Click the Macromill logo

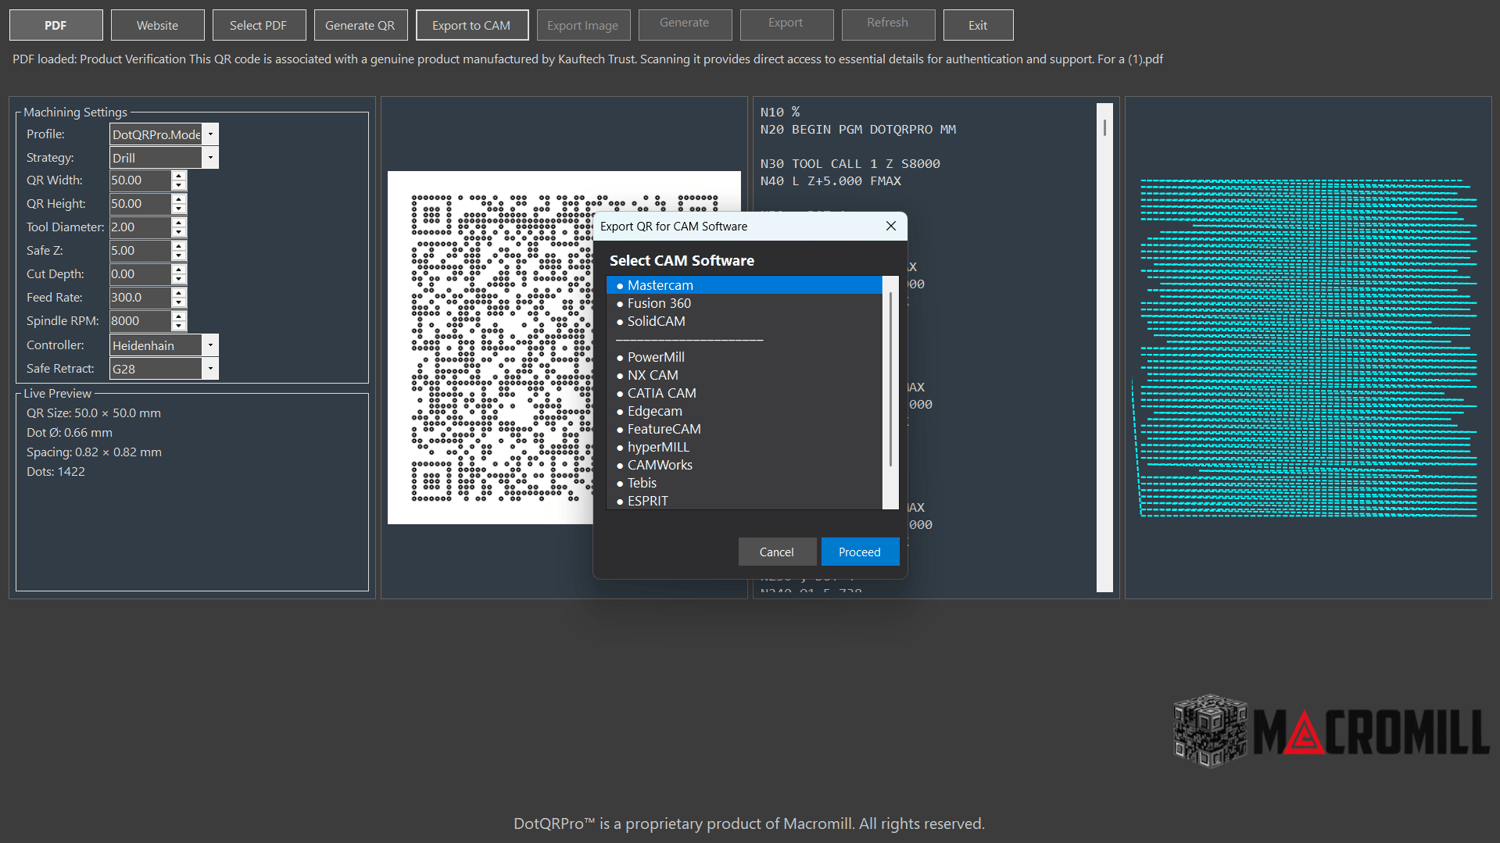coord(1331,731)
